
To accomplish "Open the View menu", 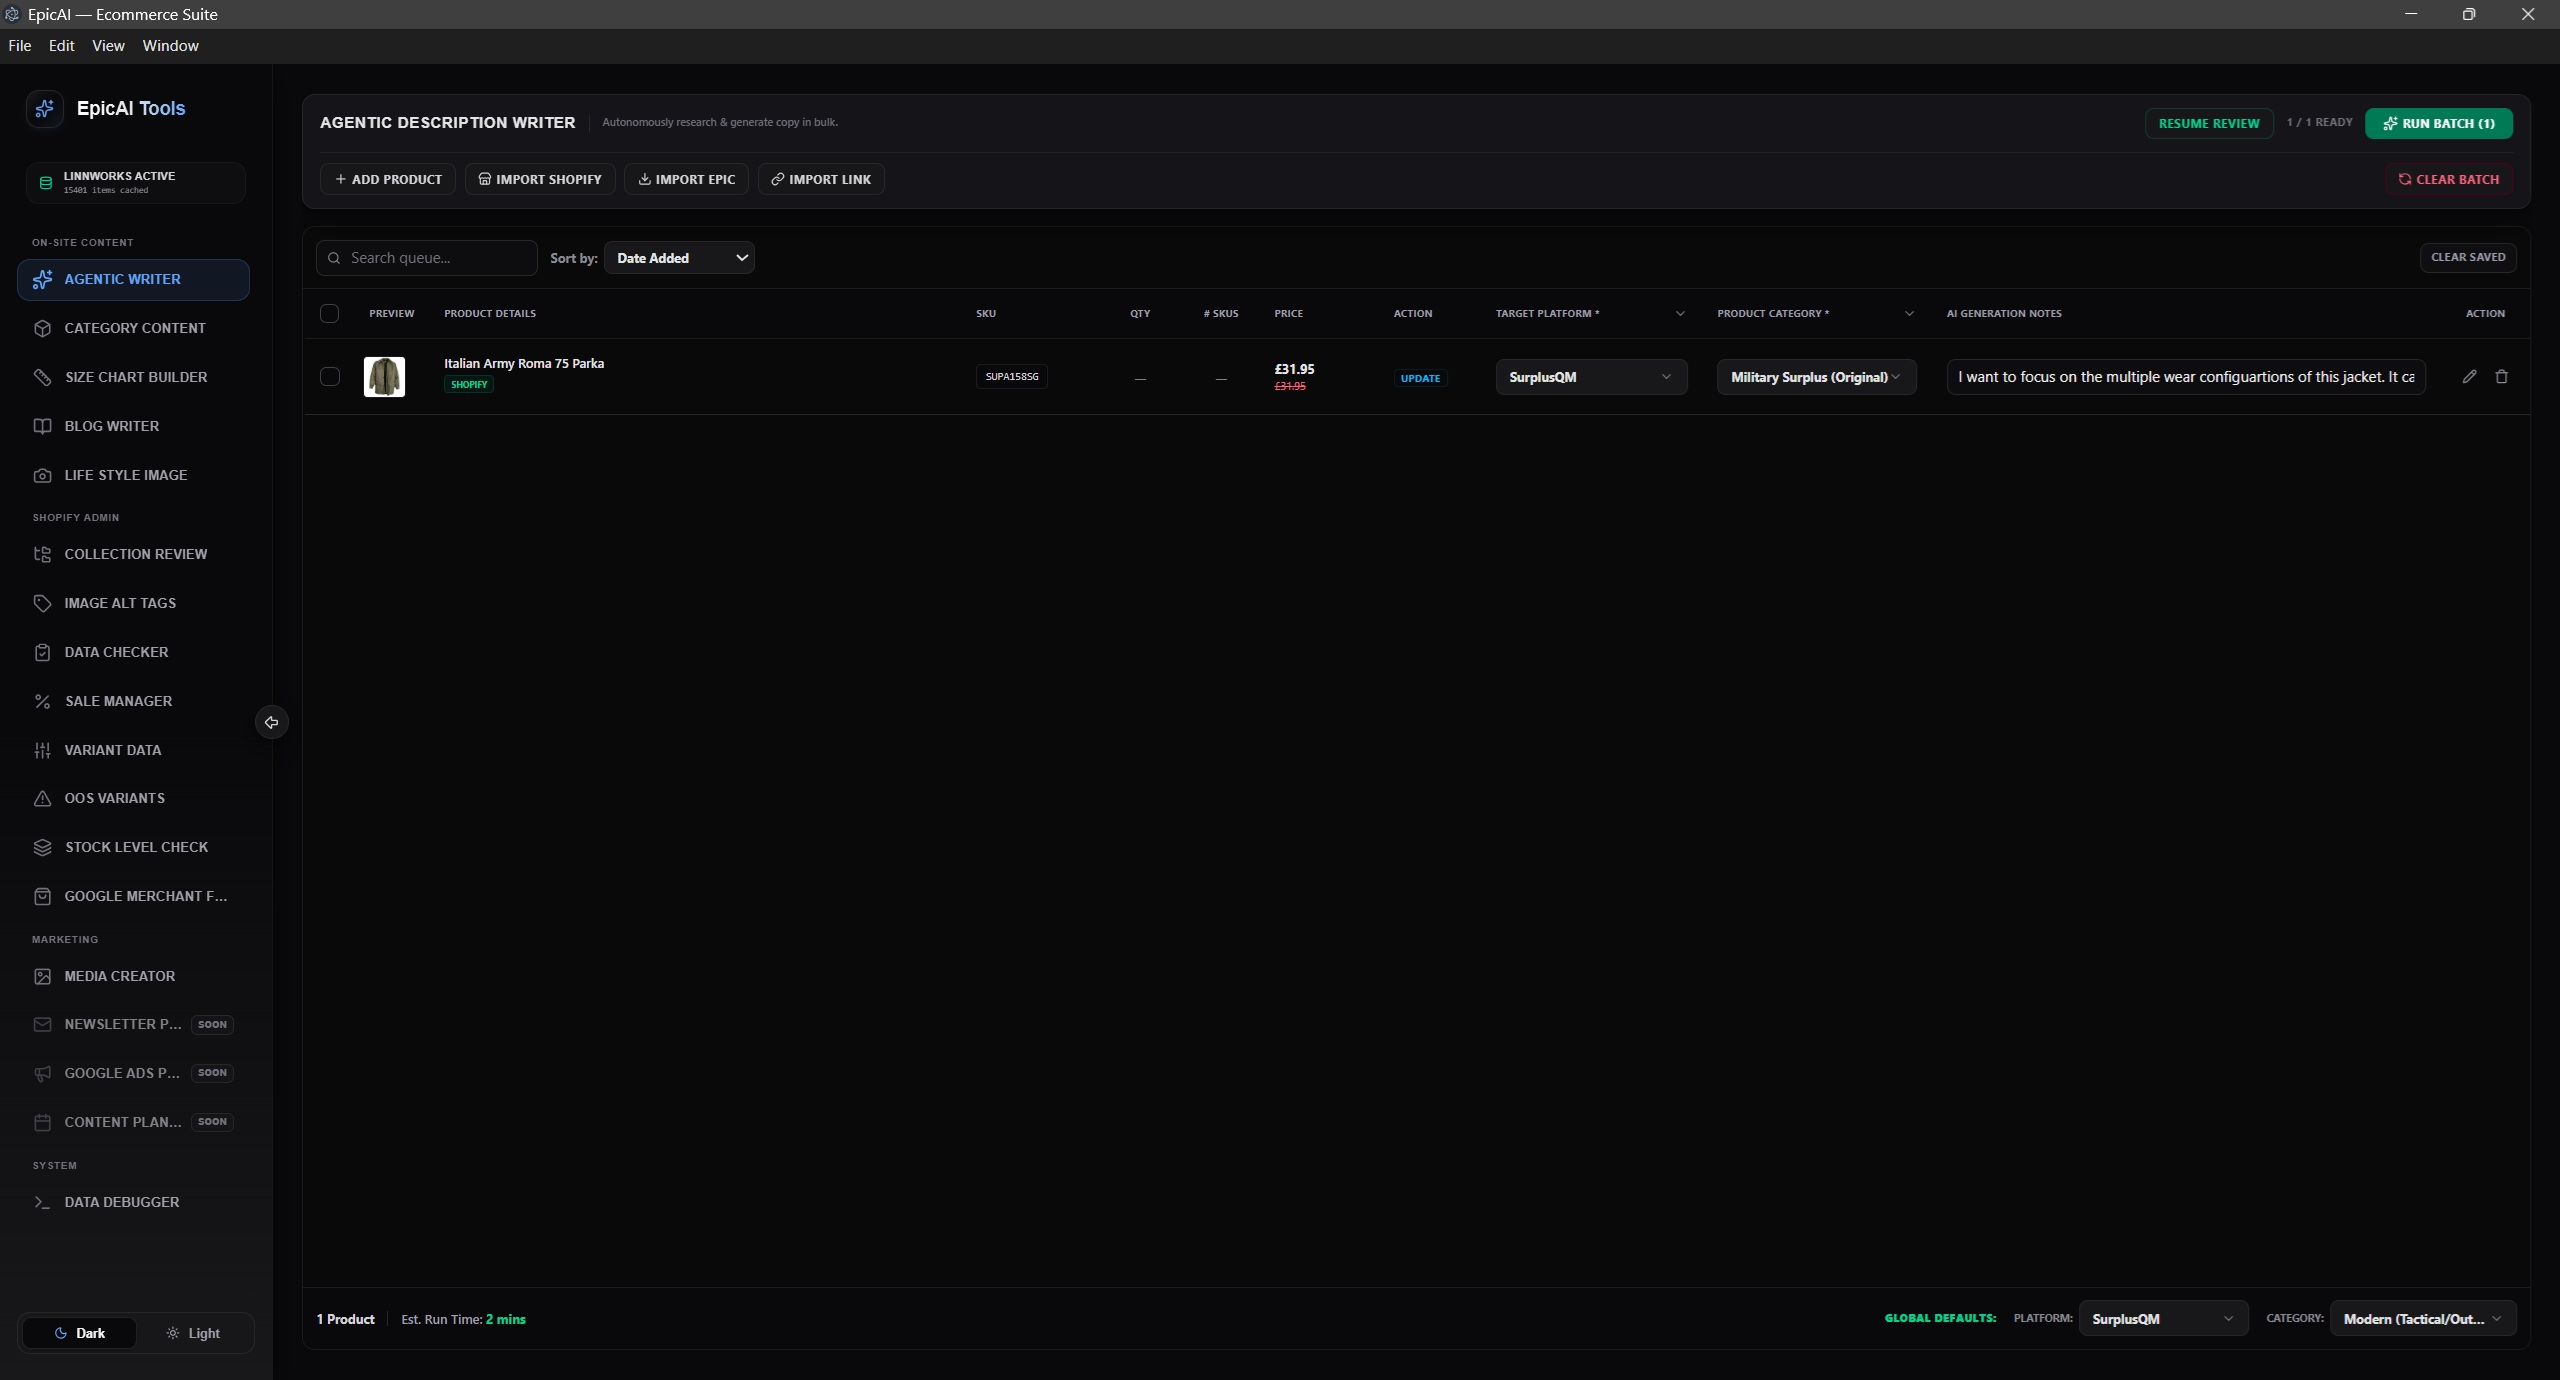I will point(108,46).
